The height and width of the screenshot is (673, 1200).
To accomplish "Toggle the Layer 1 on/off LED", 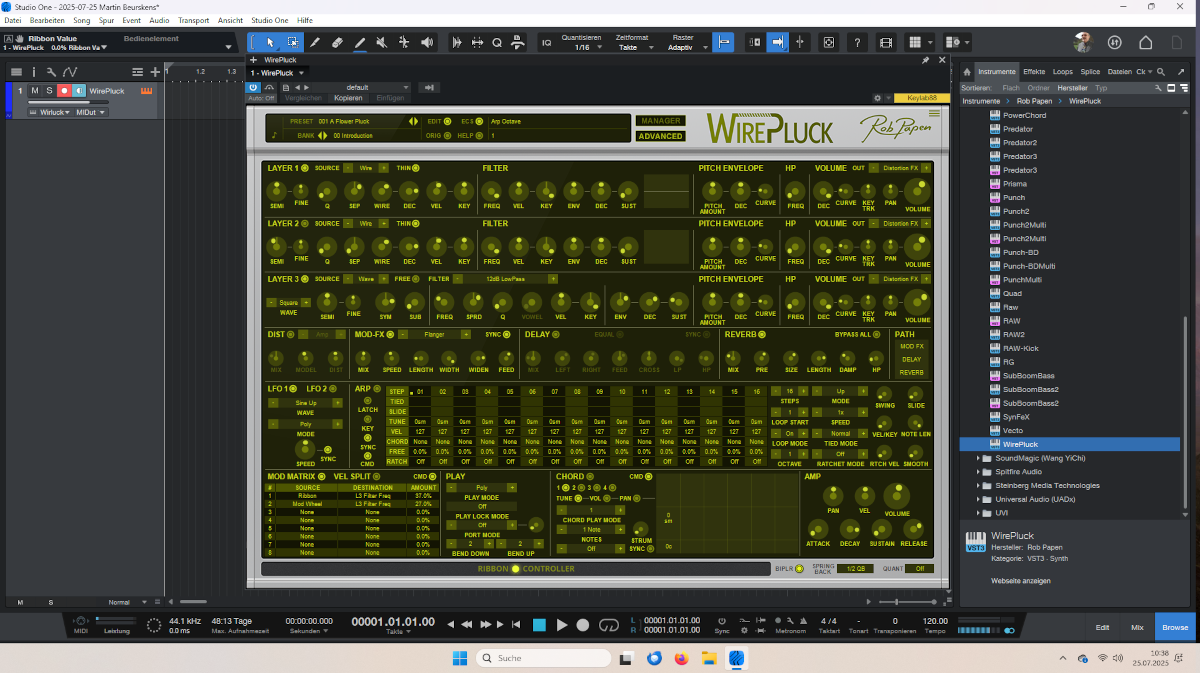I will [x=305, y=168].
